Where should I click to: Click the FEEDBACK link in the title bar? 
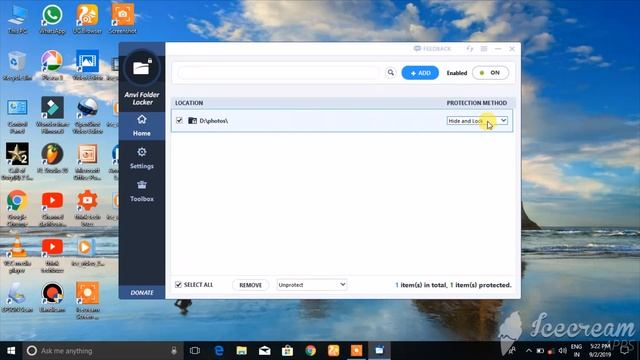(432, 49)
